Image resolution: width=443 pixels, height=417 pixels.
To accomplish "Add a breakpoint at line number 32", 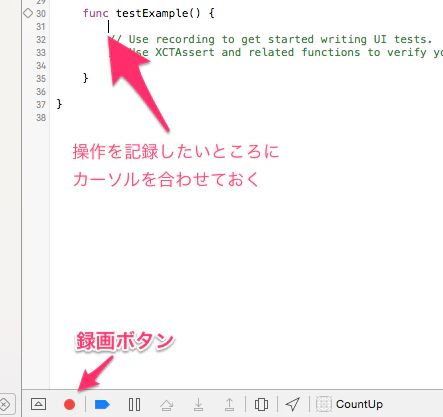I will [41, 39].
